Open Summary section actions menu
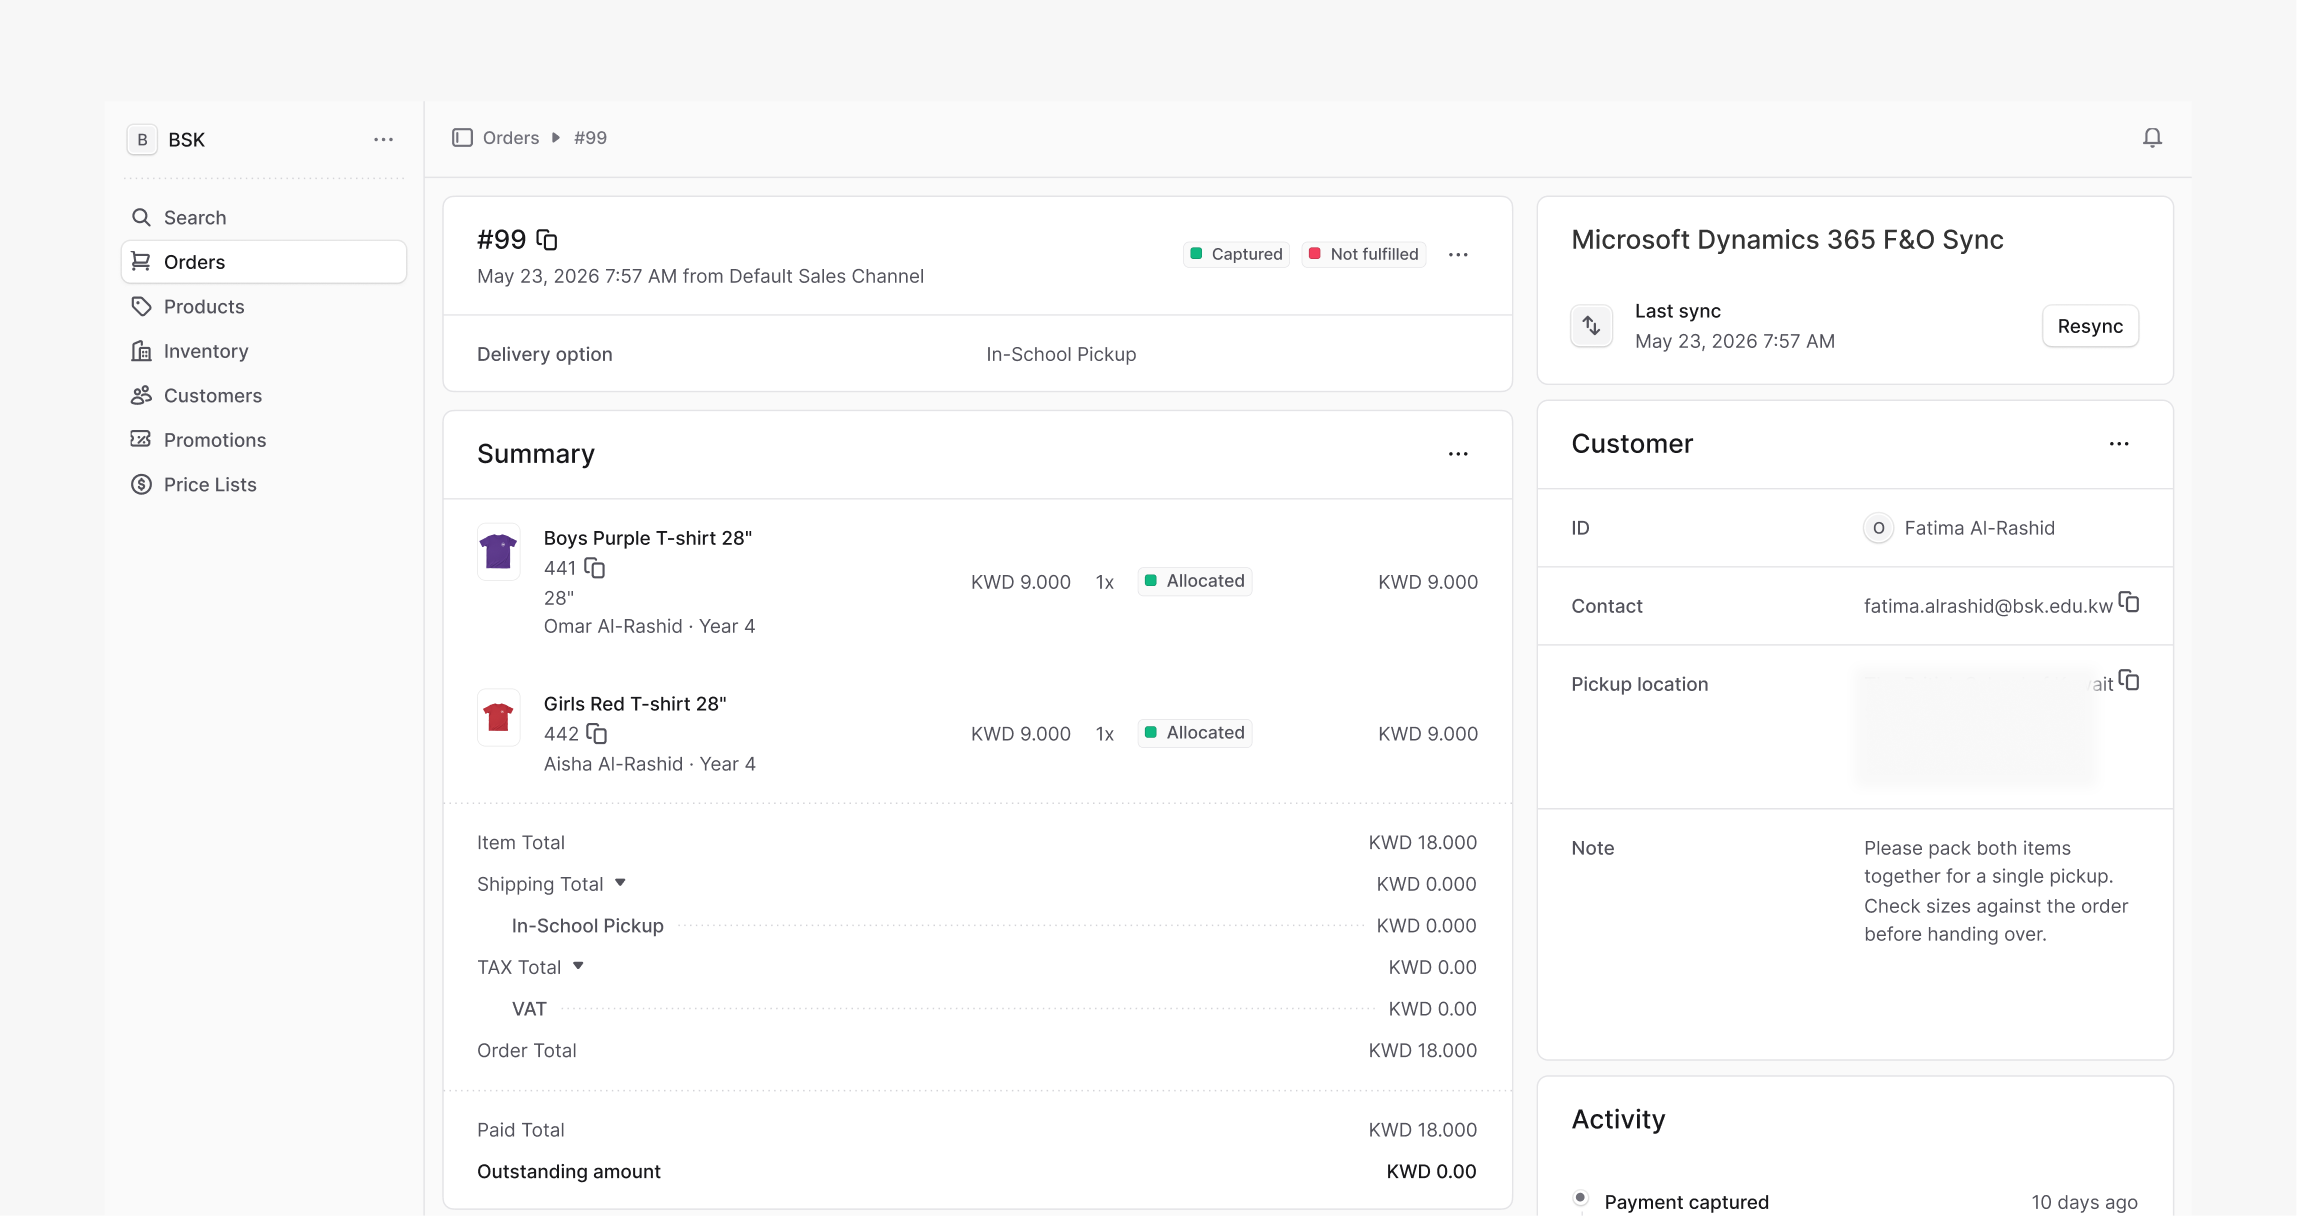Image resolution: width=2297 pixels, height=1216 pixels. tap(1458, 454)
